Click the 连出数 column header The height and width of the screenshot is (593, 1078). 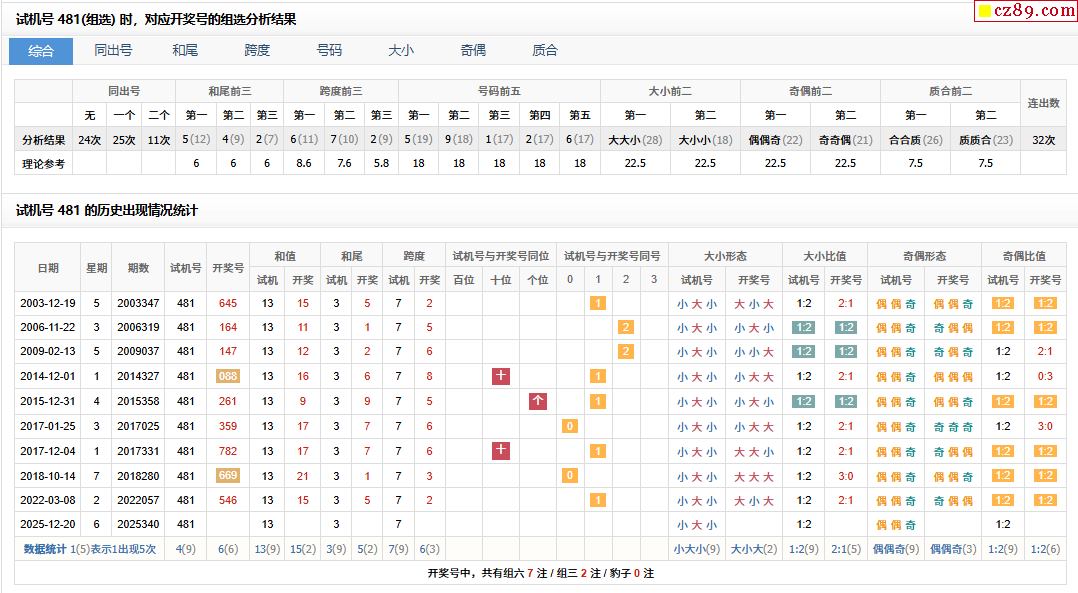(1043, 103)
